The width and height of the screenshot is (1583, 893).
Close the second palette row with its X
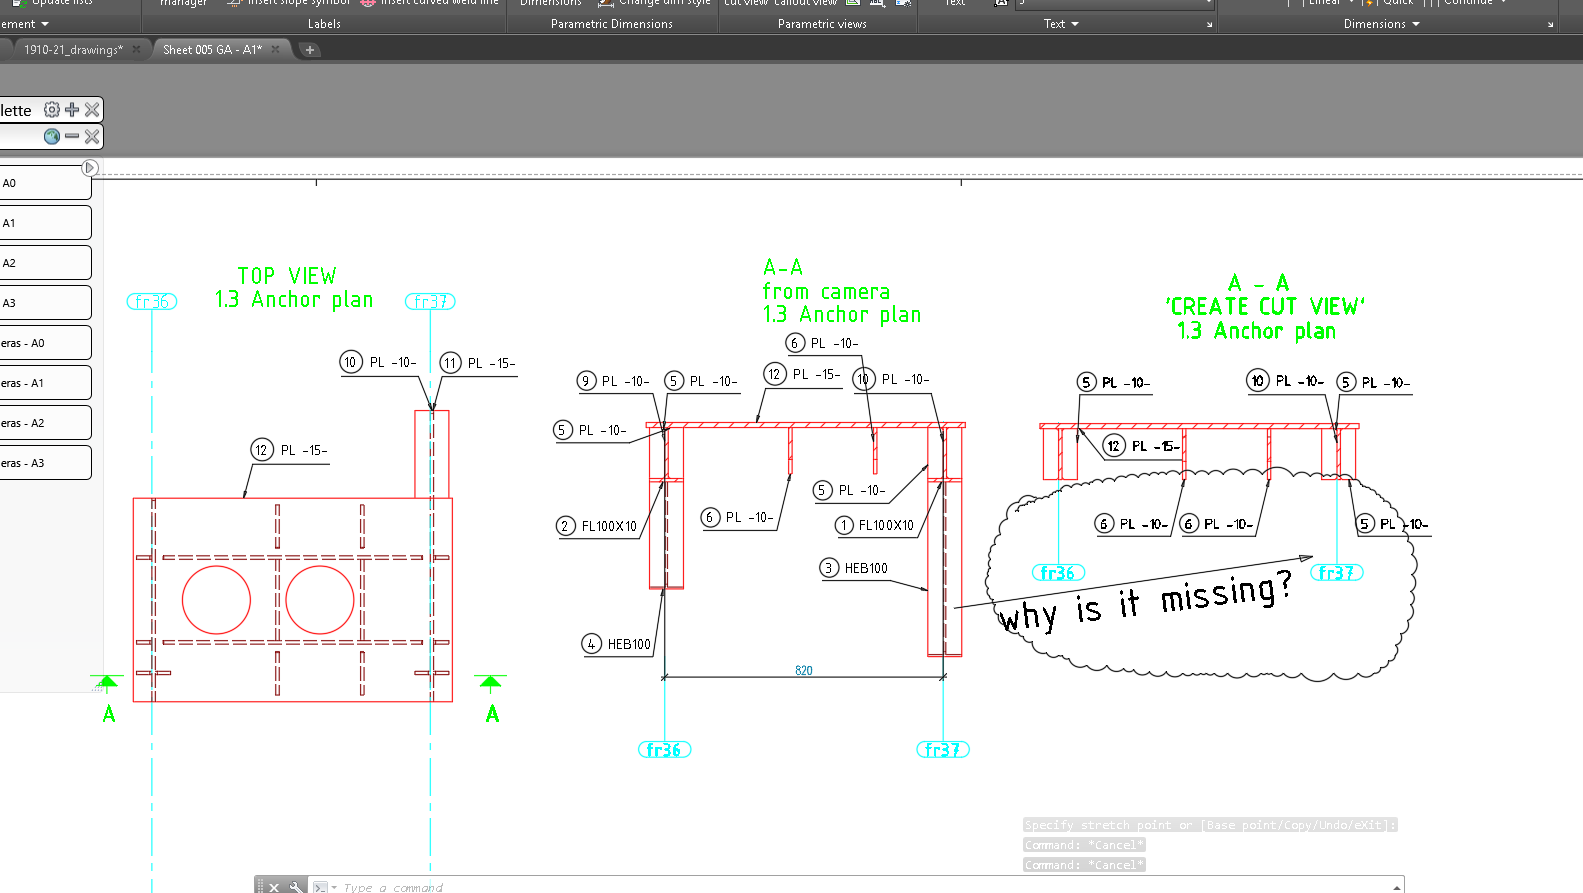(x=92, y=137)
